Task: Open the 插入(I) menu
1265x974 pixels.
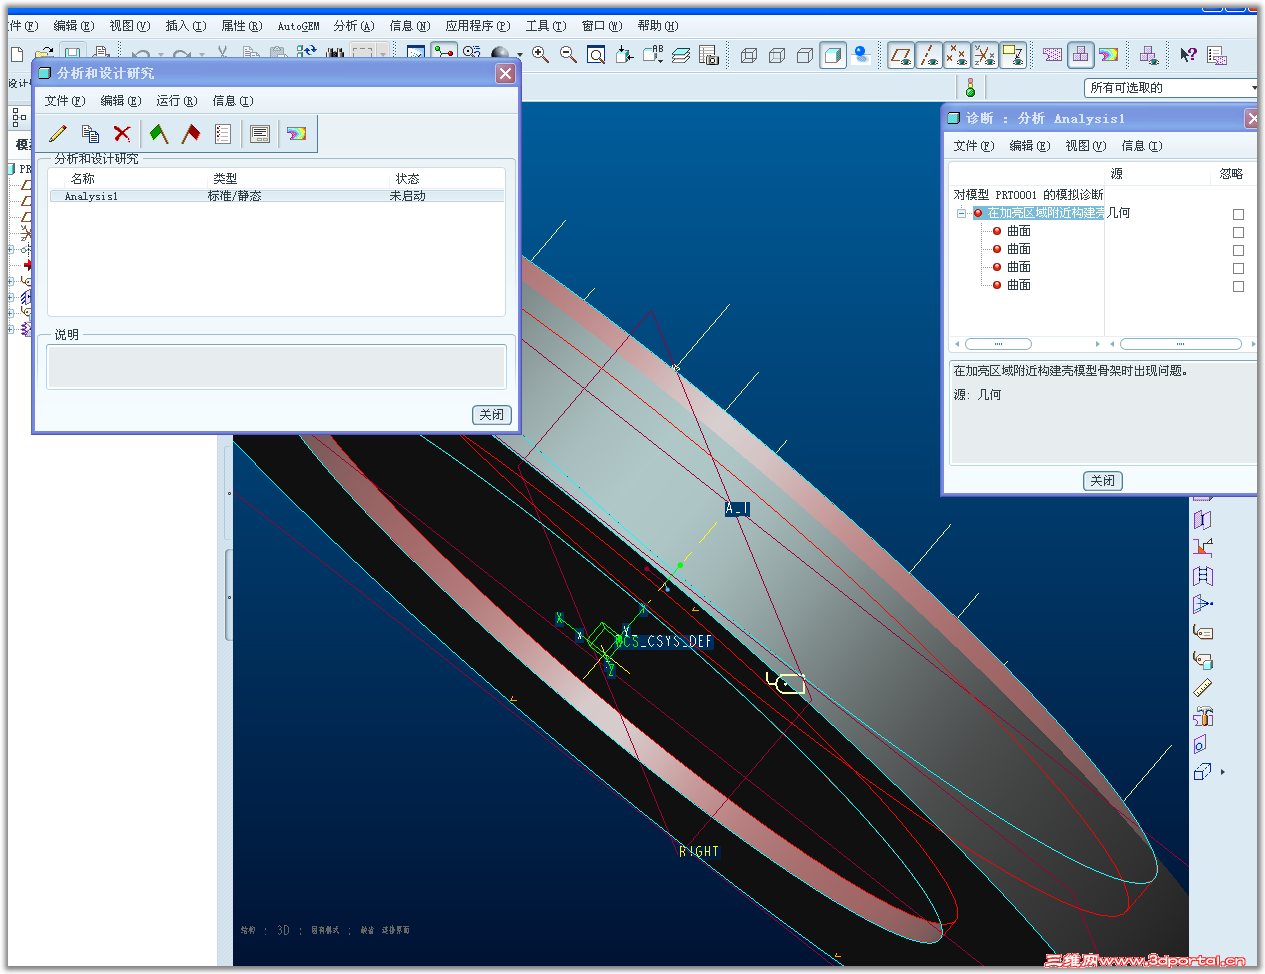Action: pos(186,26)
